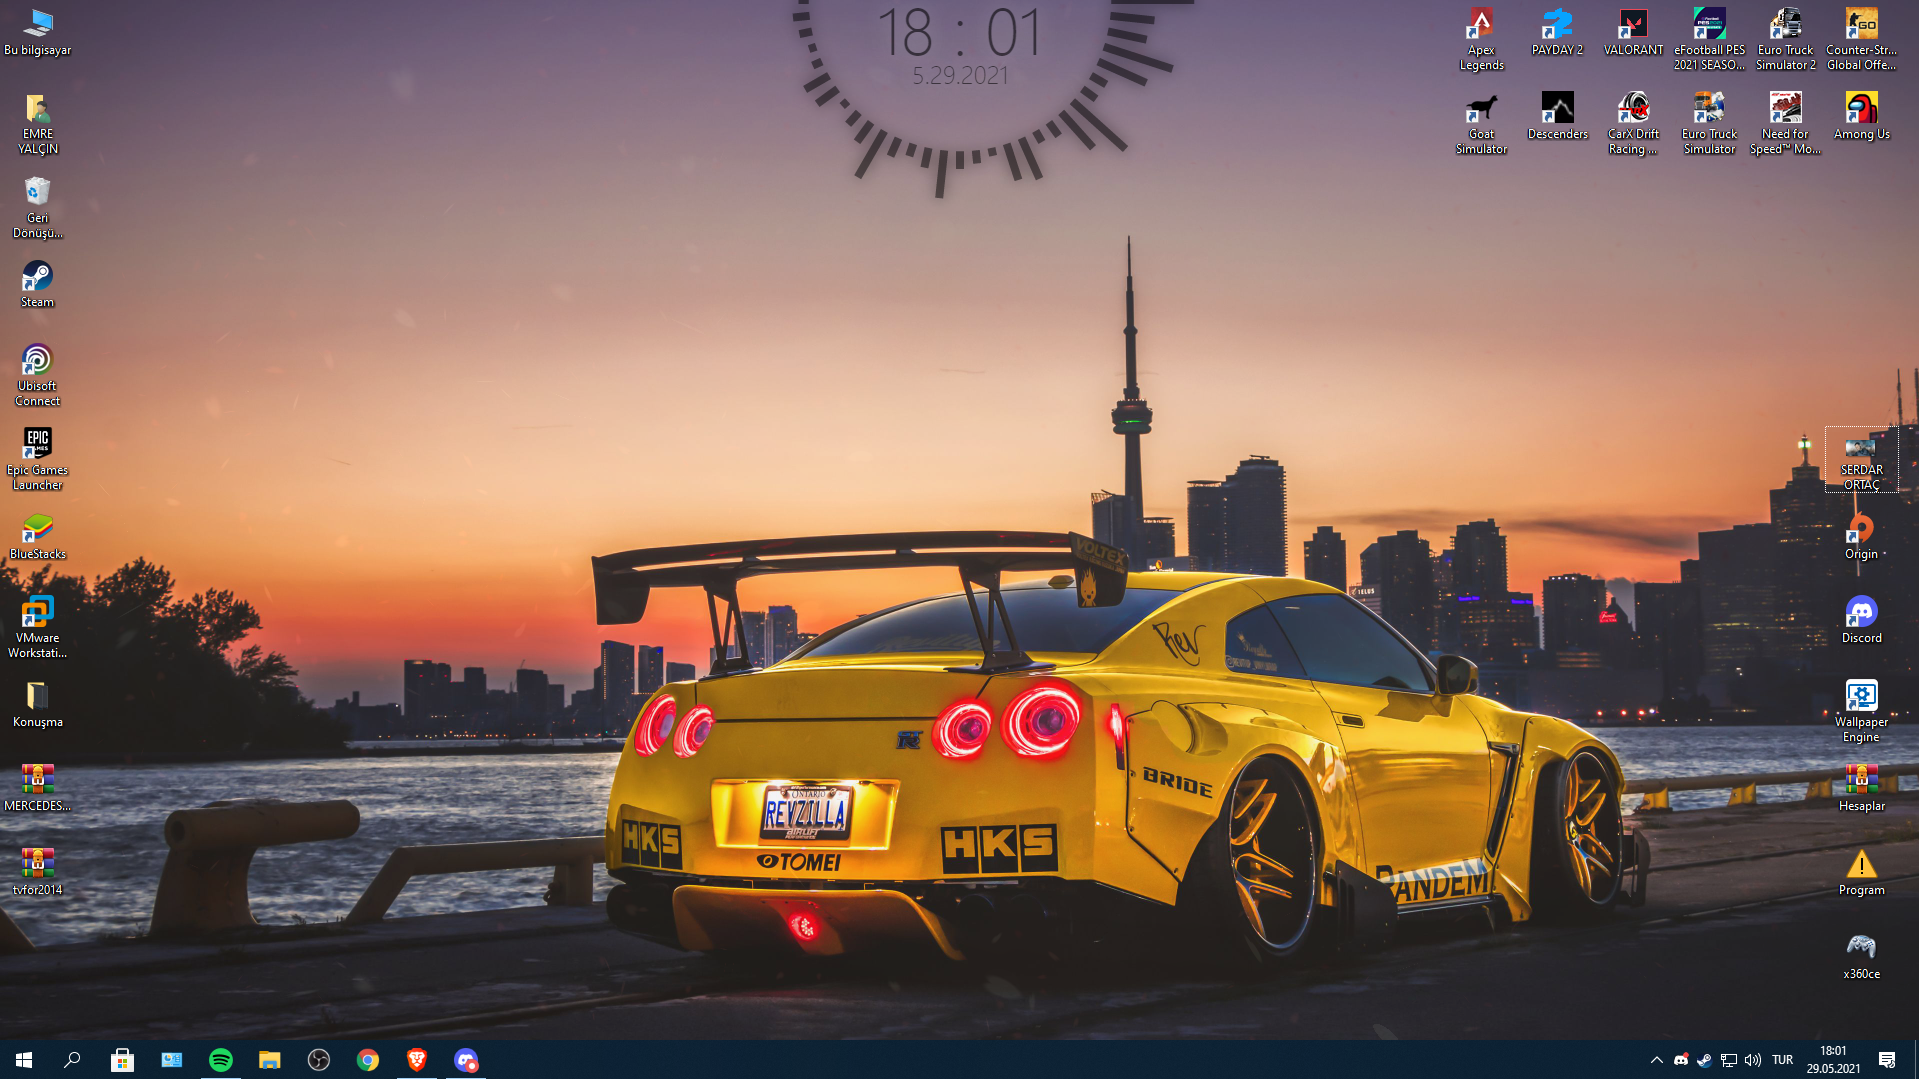This screenshot has width=1919, height=1079.
Task: Launch Apex Legends shortcut
Action: [x=1481, y=40]
